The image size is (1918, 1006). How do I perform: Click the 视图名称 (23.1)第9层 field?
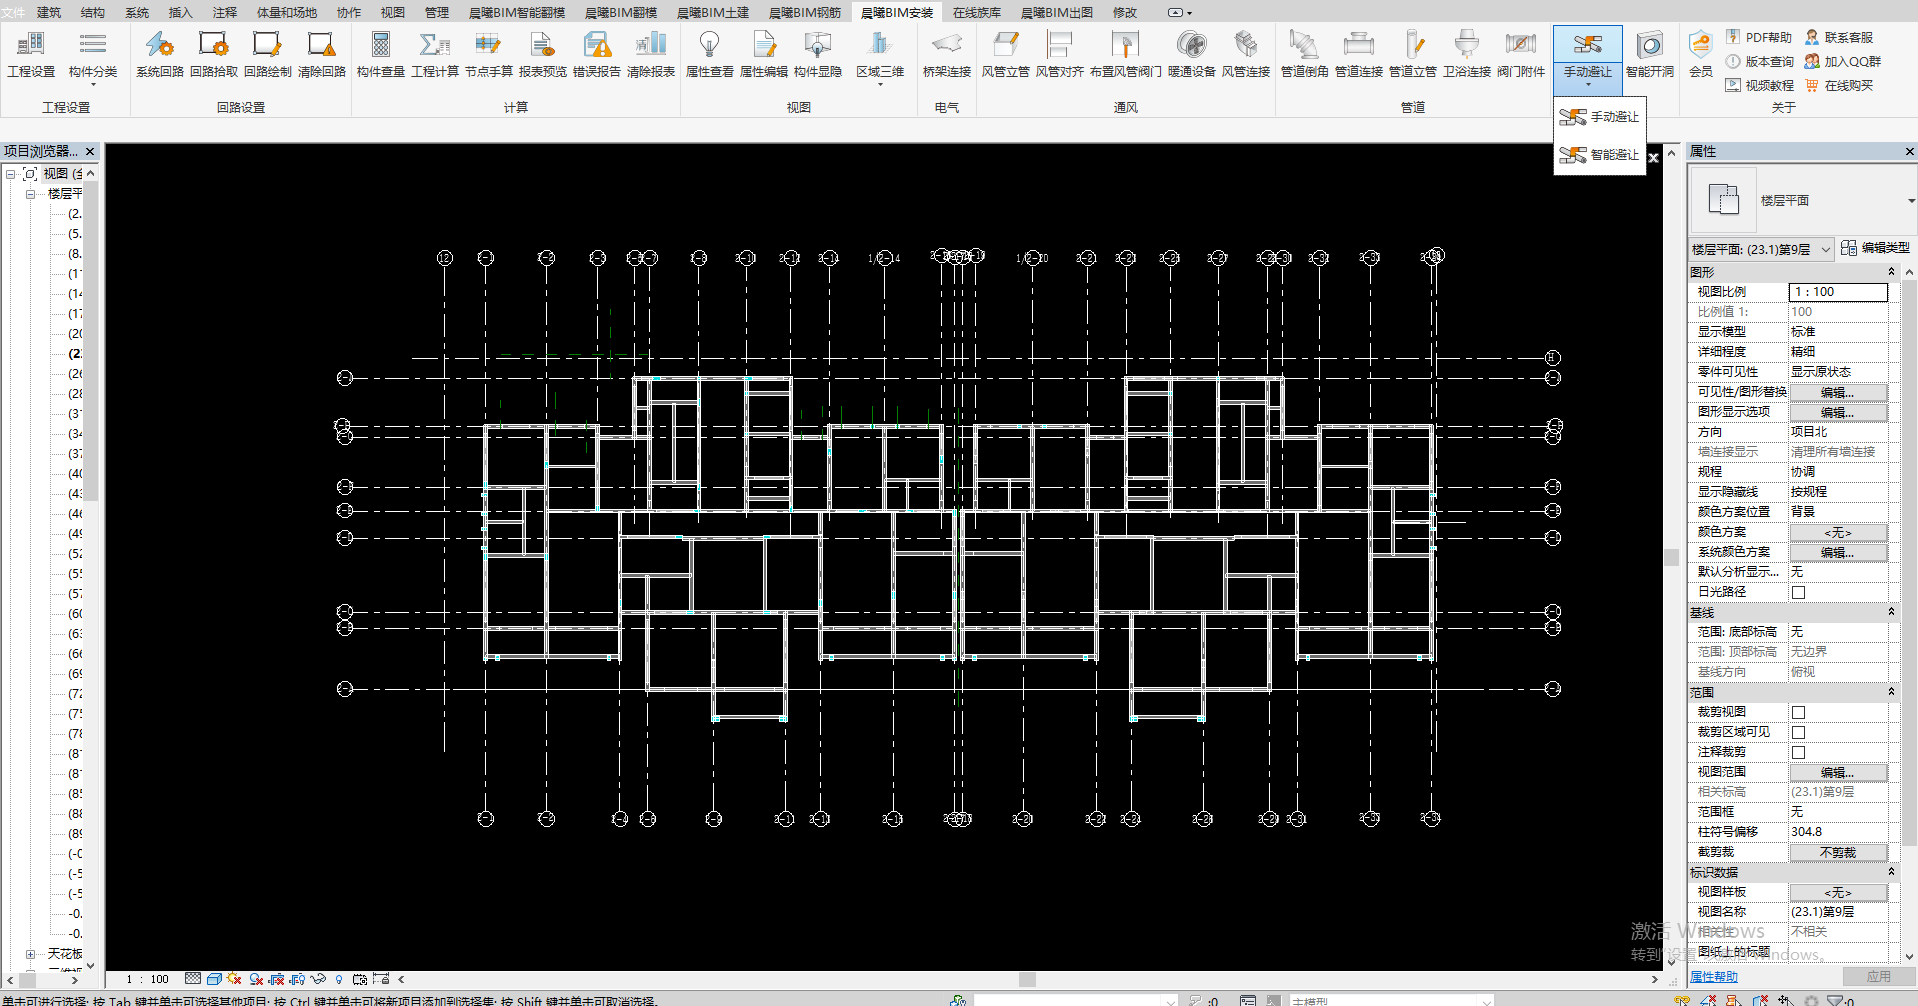pyautogui.click(x=1838, y=912)
